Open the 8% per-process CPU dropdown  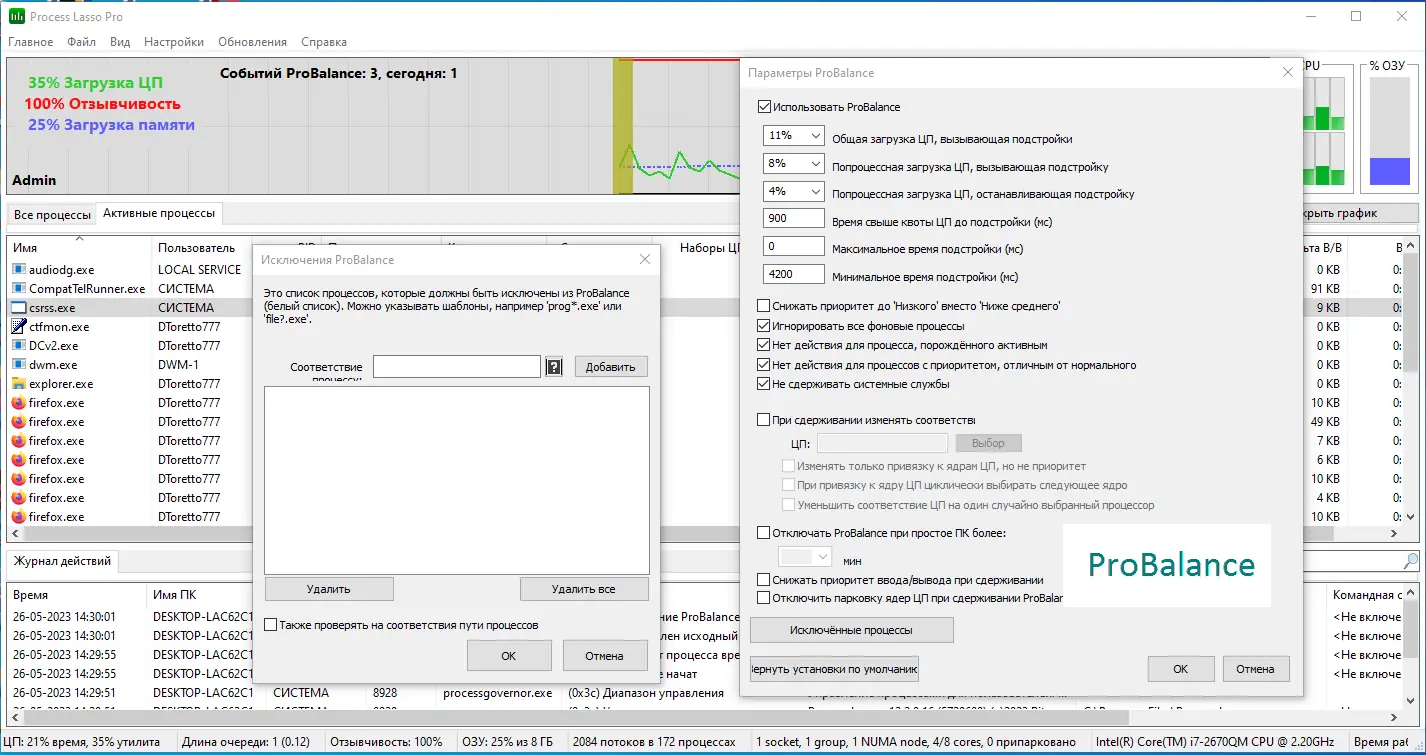coord(793,163)
